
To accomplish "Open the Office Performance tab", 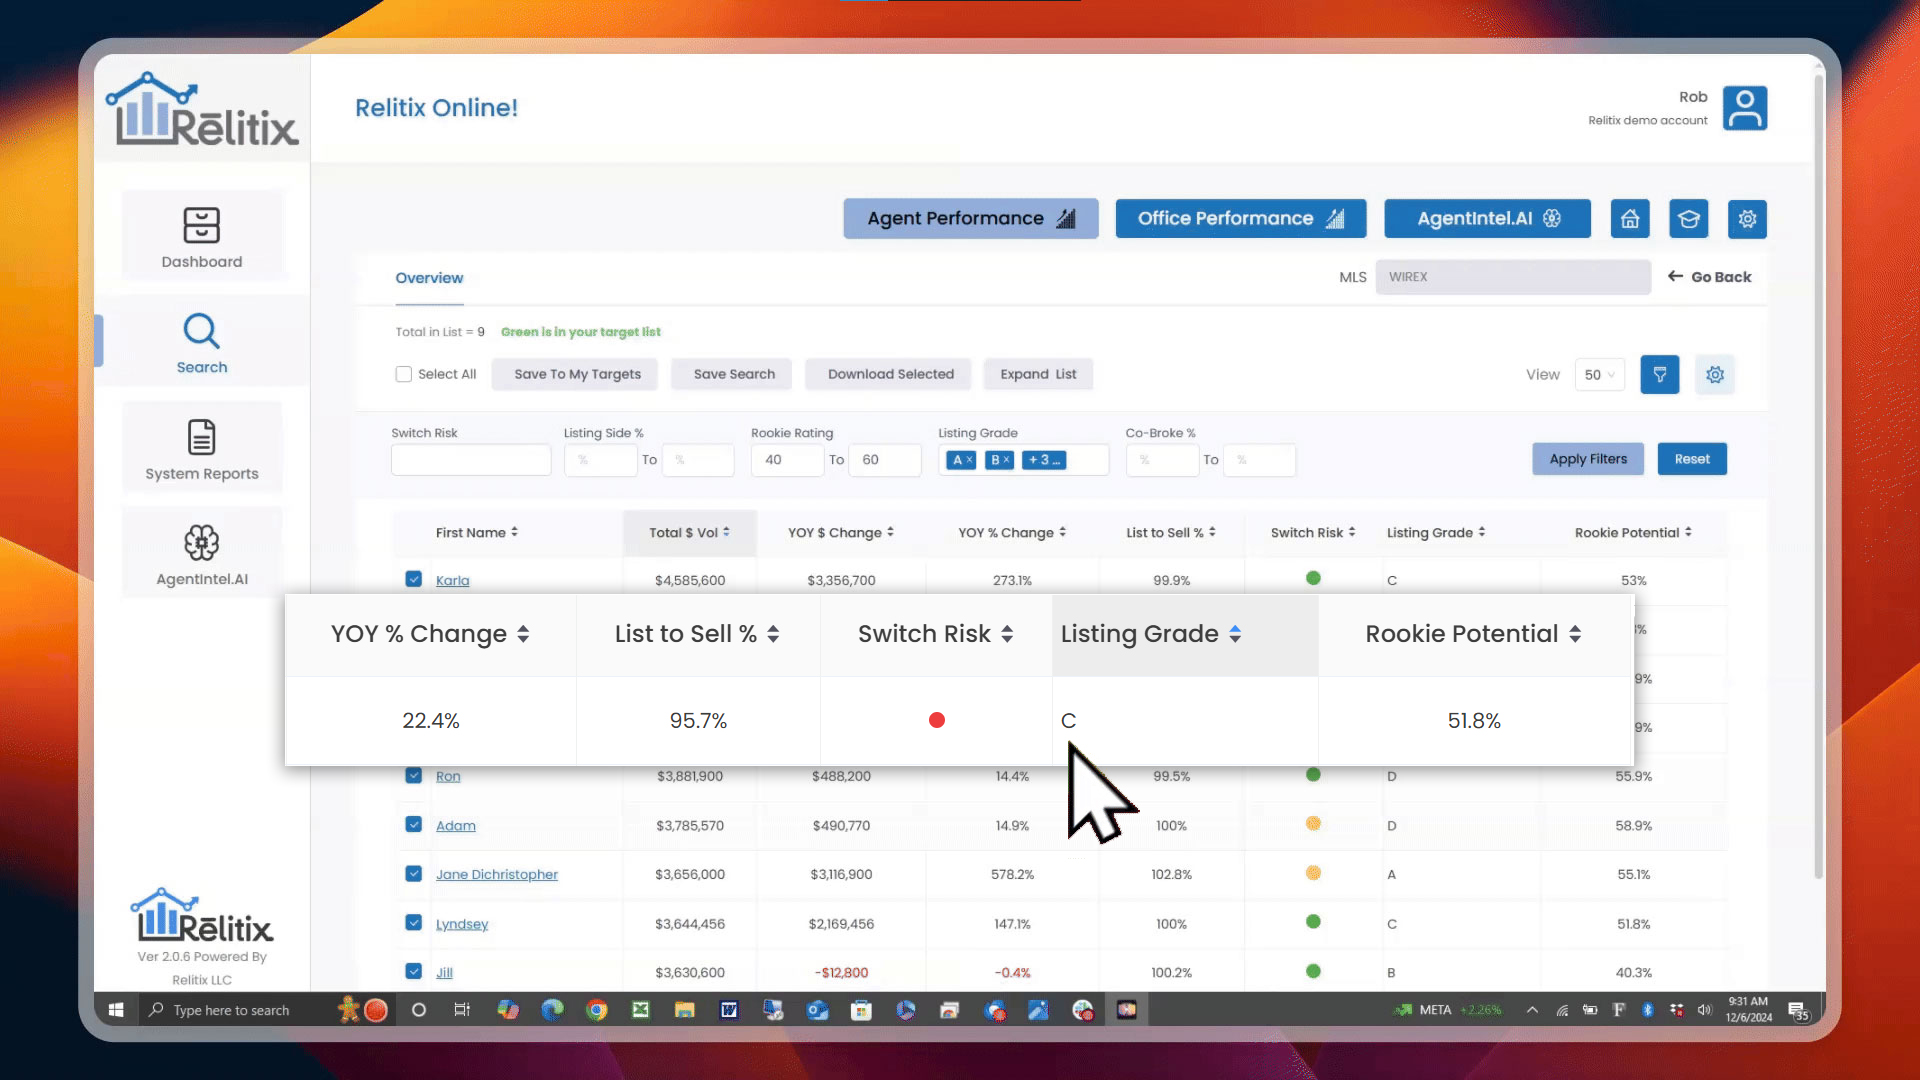I will [1241, 219].
